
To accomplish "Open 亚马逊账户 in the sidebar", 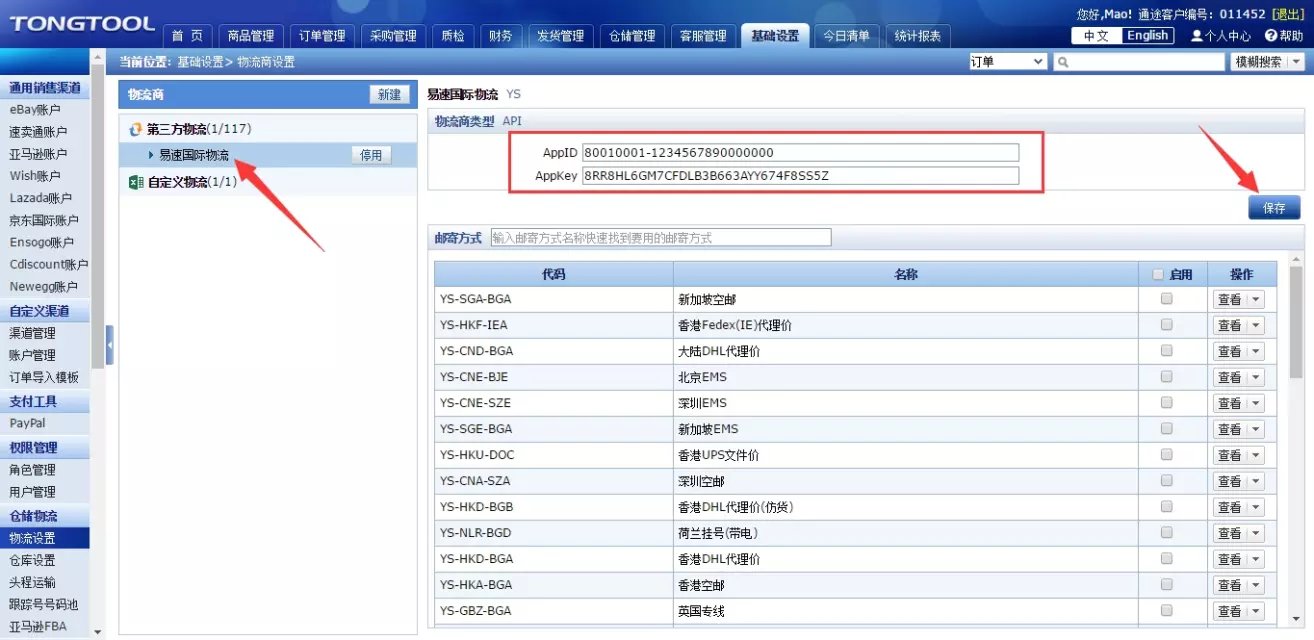I will tap(39, 154).
